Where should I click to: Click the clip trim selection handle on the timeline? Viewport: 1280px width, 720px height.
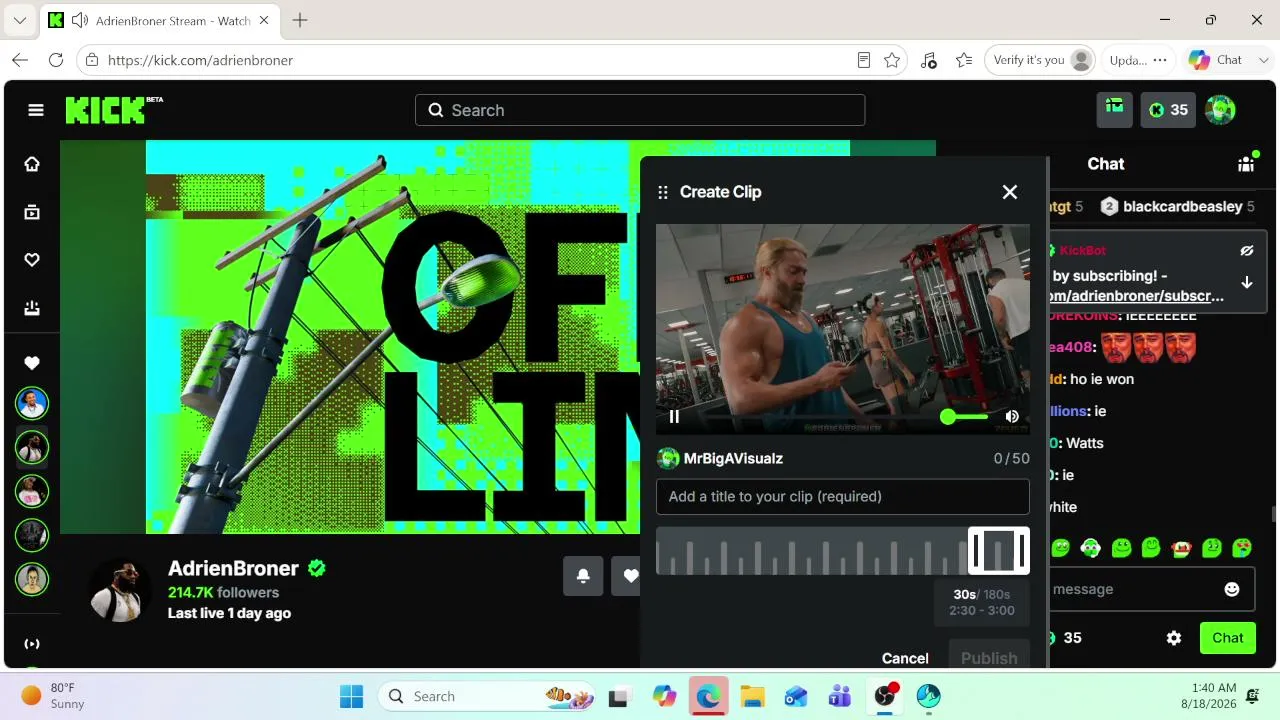(999, 551)
